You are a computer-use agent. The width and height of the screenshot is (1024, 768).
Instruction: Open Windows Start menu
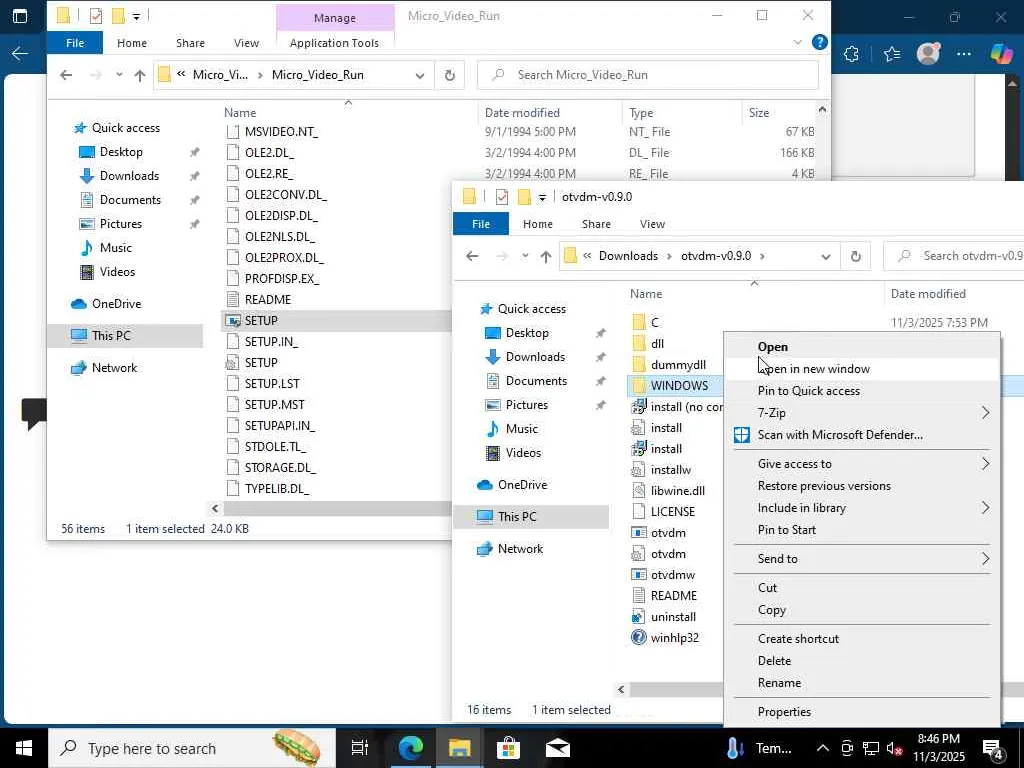24,748
